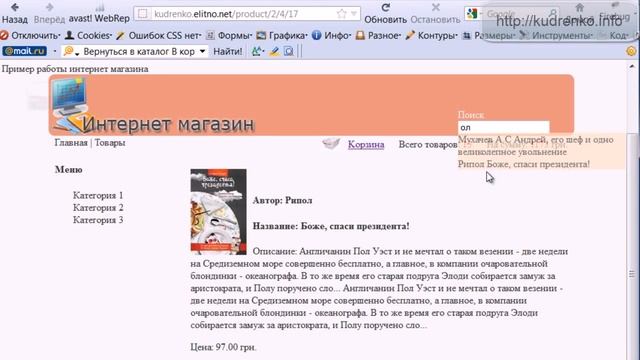The height and width of the screenshot is (360, 640).
Task: Click the price text 'Цена: 97.00 грн.'
Action: pos(223,347)
